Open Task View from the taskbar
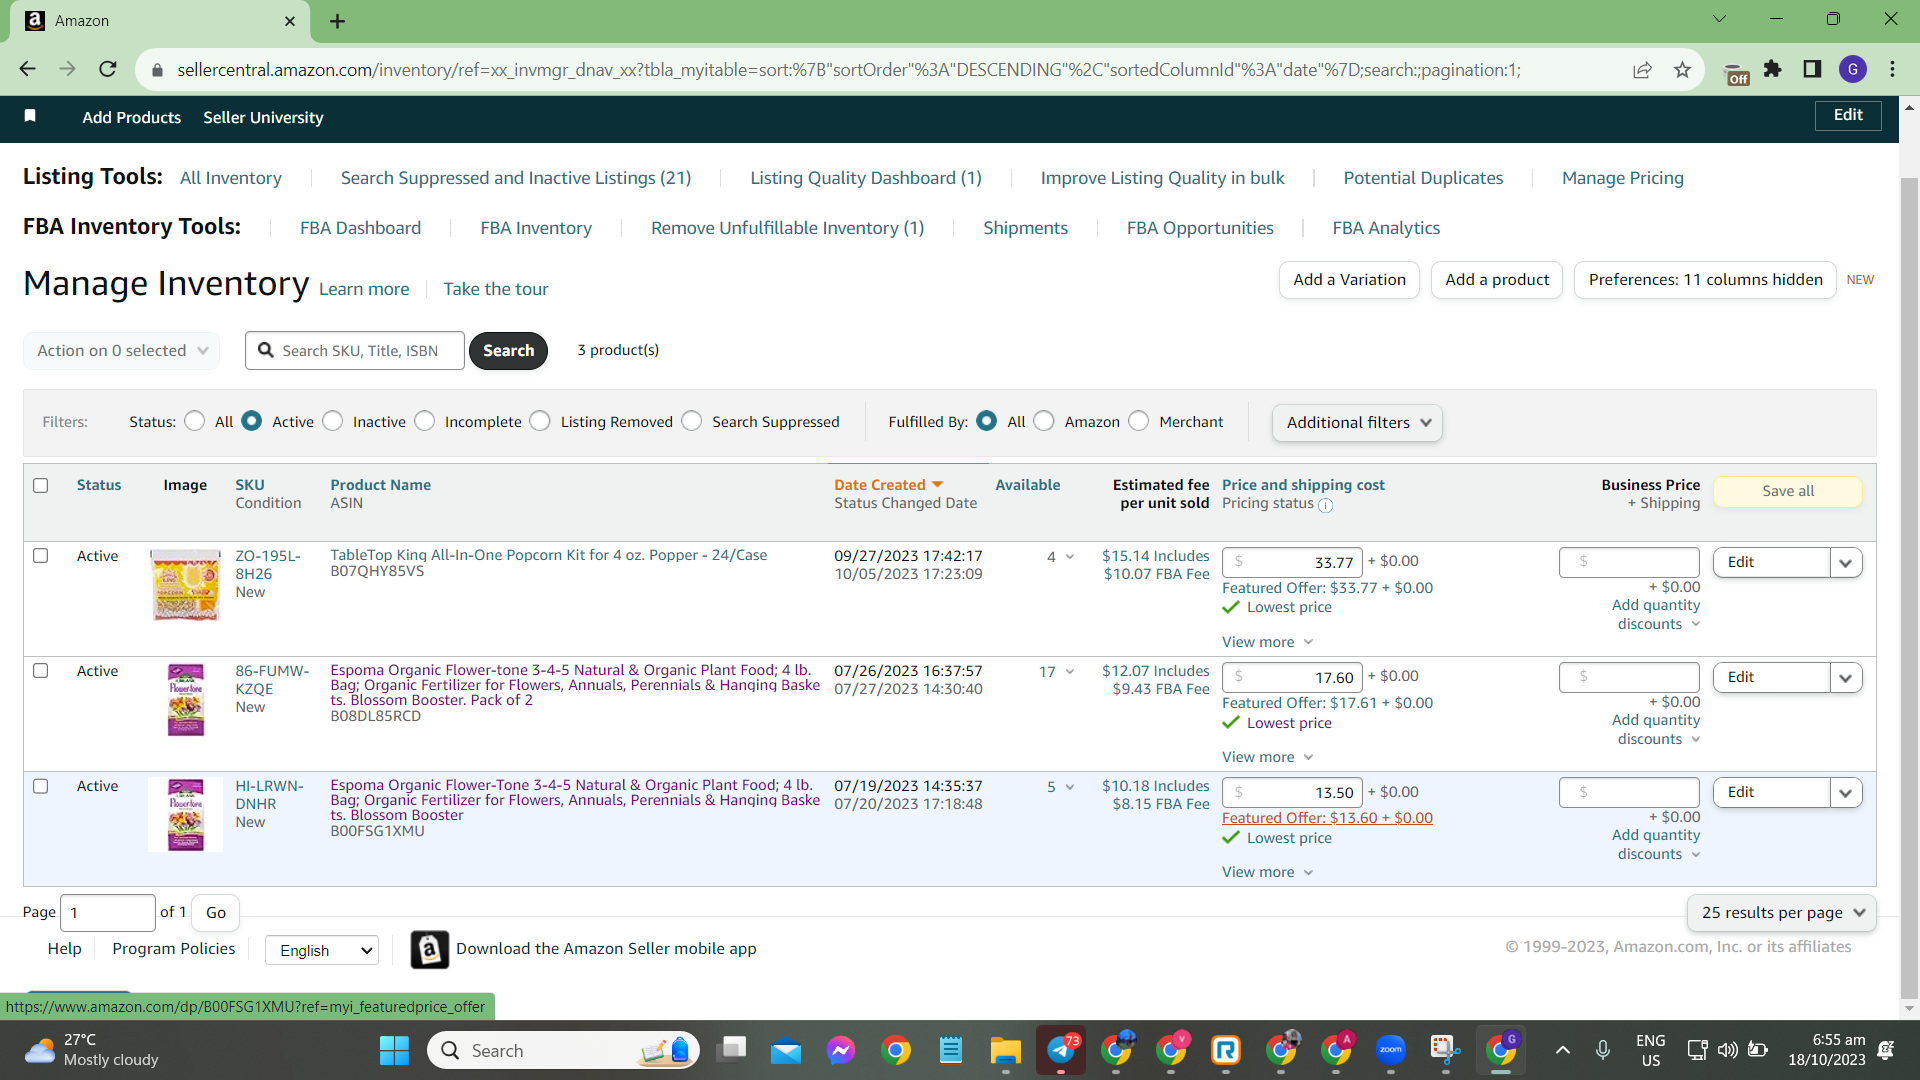Viewport: 1920px width, 1080px height. [x=732, y=1050]
